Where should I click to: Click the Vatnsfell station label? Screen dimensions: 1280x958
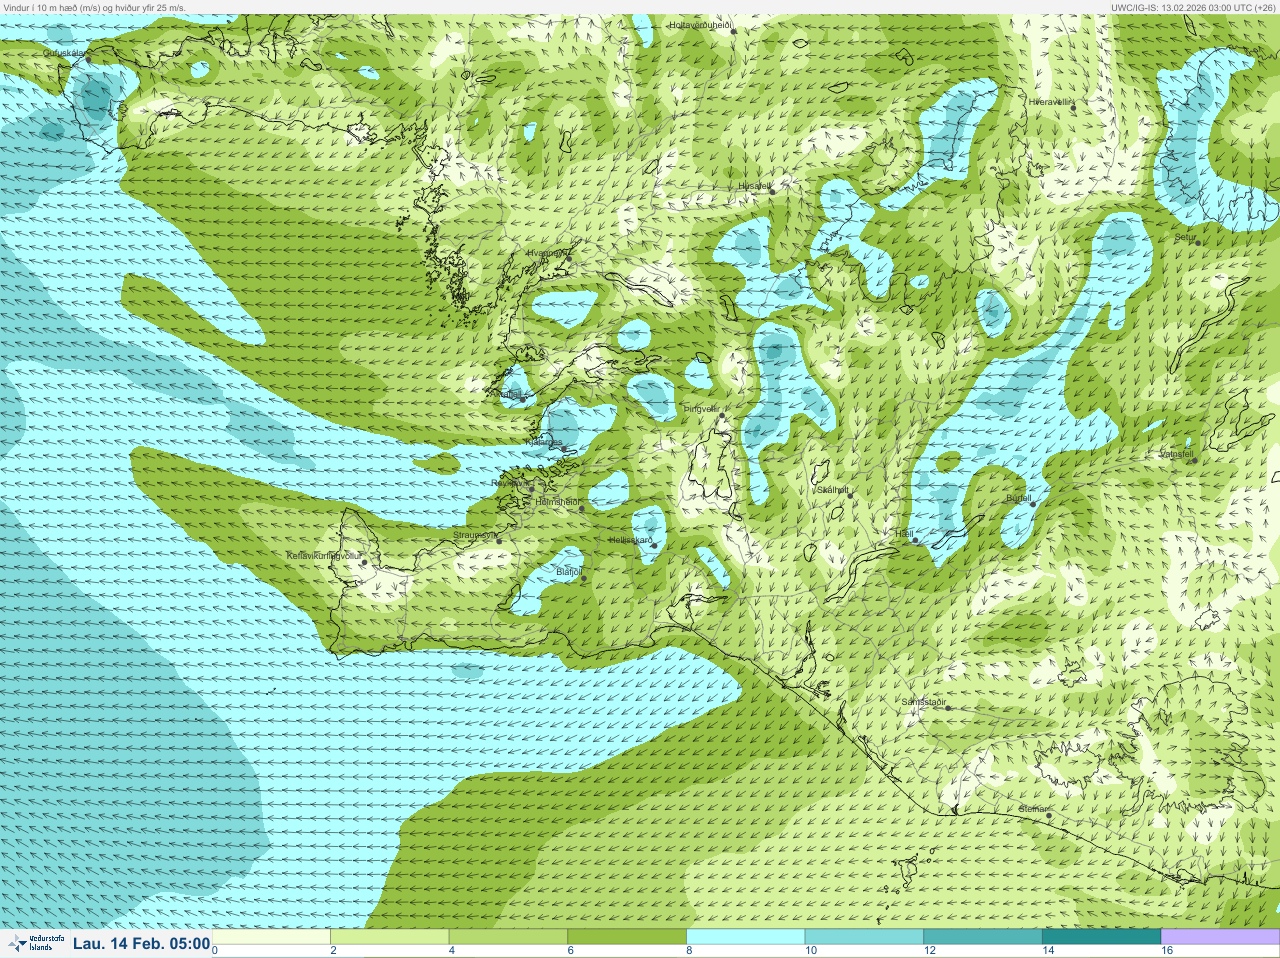point(1176,454)
